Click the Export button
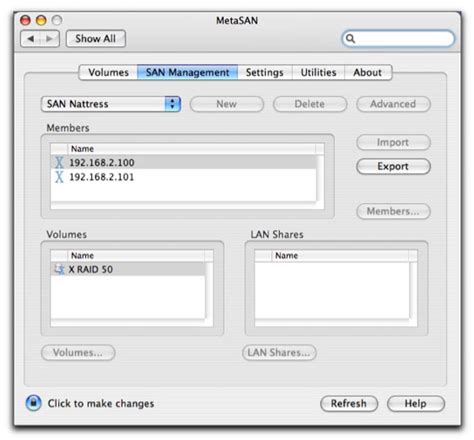 [x=393, y=166]
